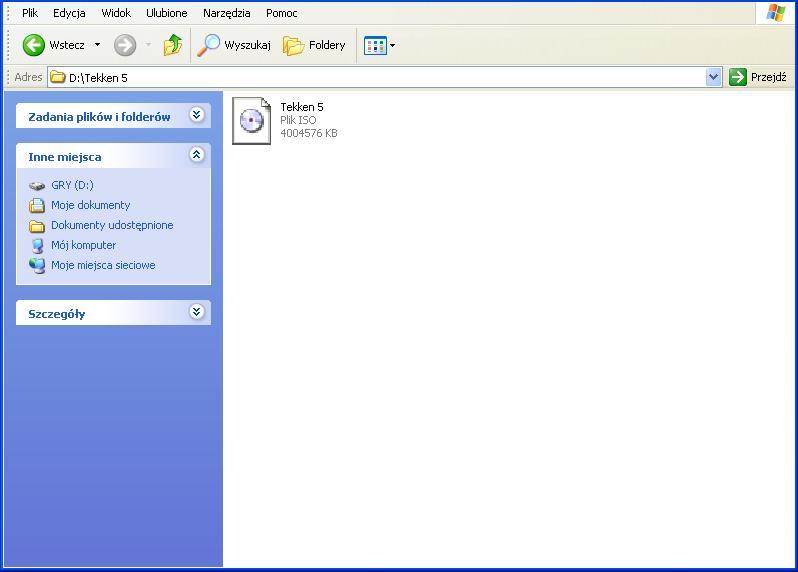
Task: Open the Edycja menu
Action: click(x=69, y=13)
